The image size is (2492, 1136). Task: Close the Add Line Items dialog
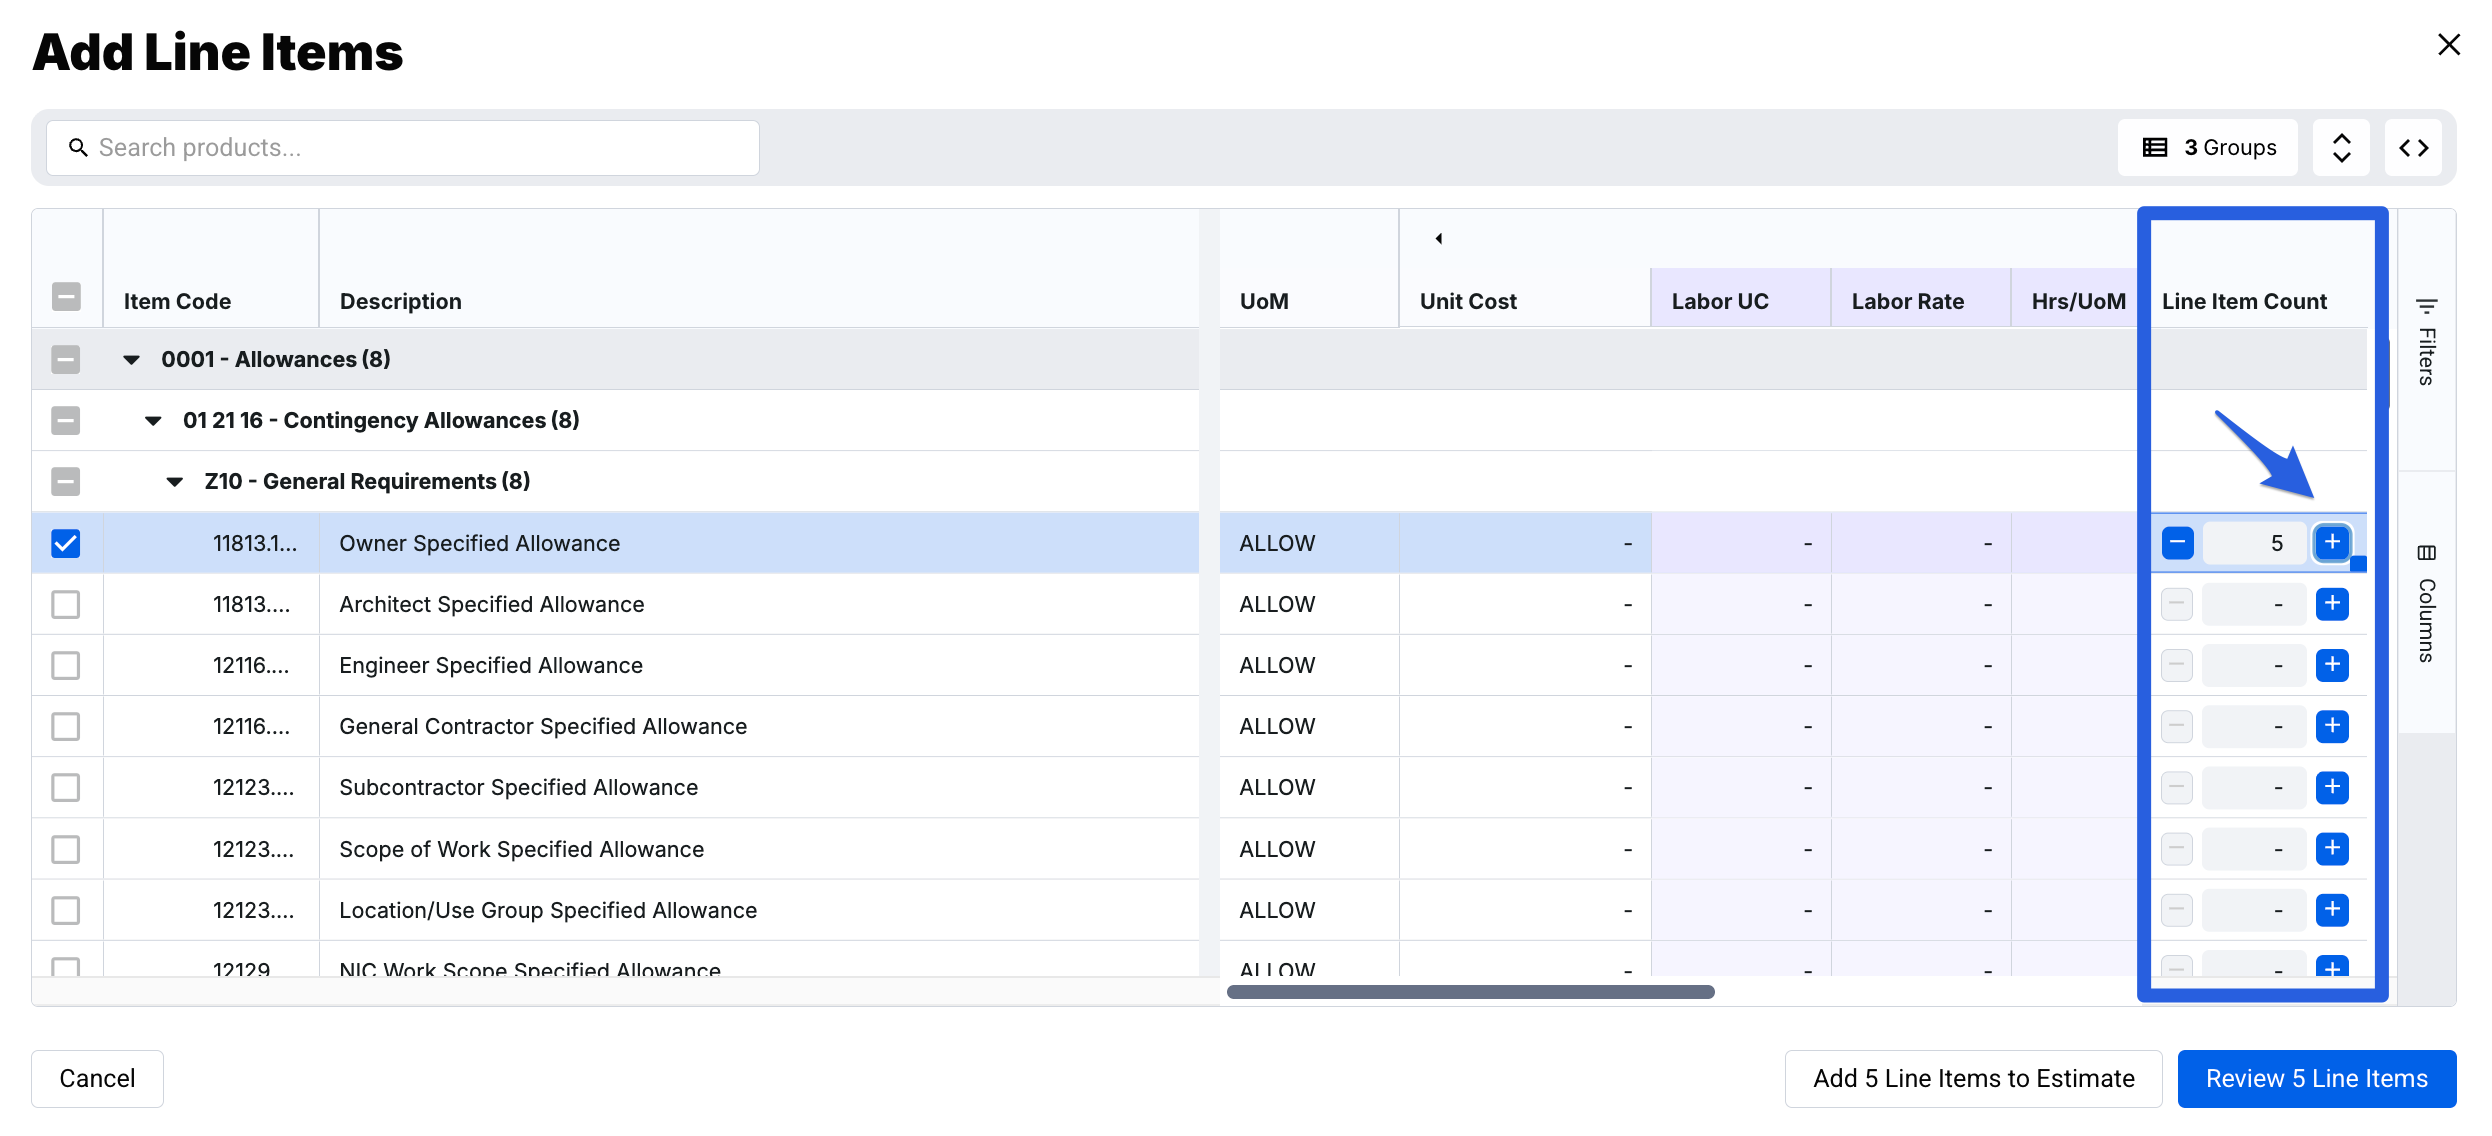pos(2448,45)
